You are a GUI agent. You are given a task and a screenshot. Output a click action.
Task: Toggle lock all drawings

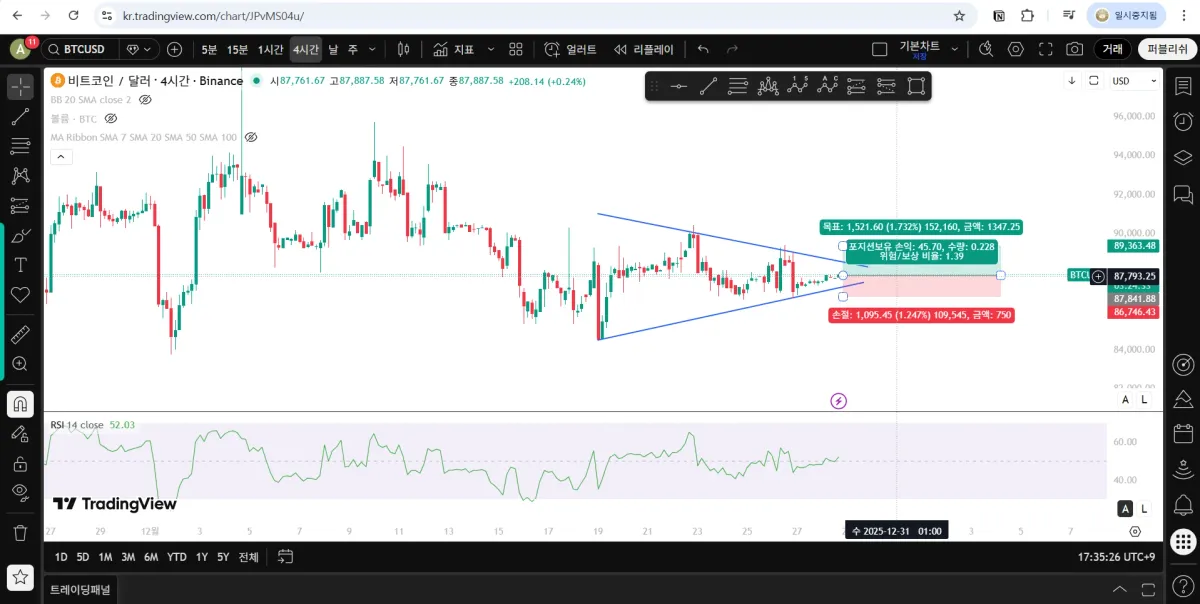click(20, 463)
